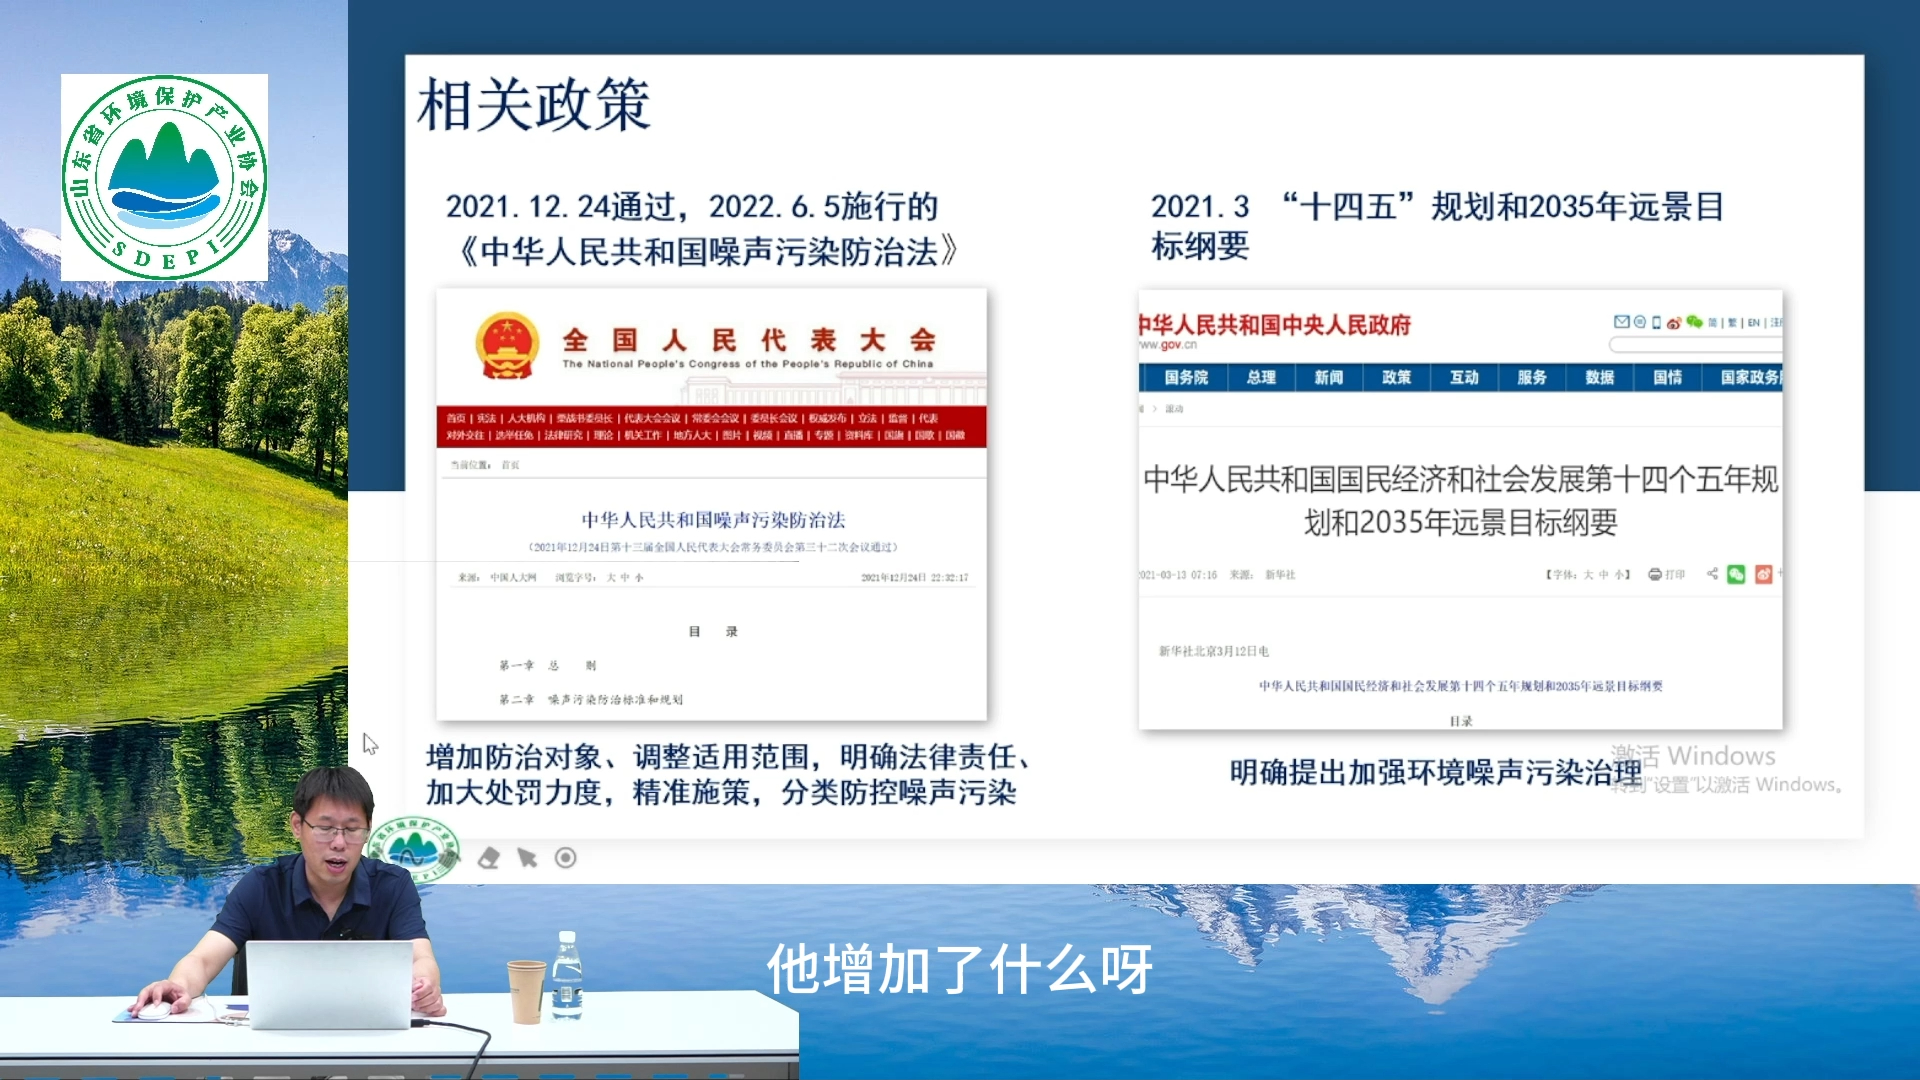The image size is (1920, 1080).
Task: Open the 政策 navigation tab
Action: coord(1396,377)
